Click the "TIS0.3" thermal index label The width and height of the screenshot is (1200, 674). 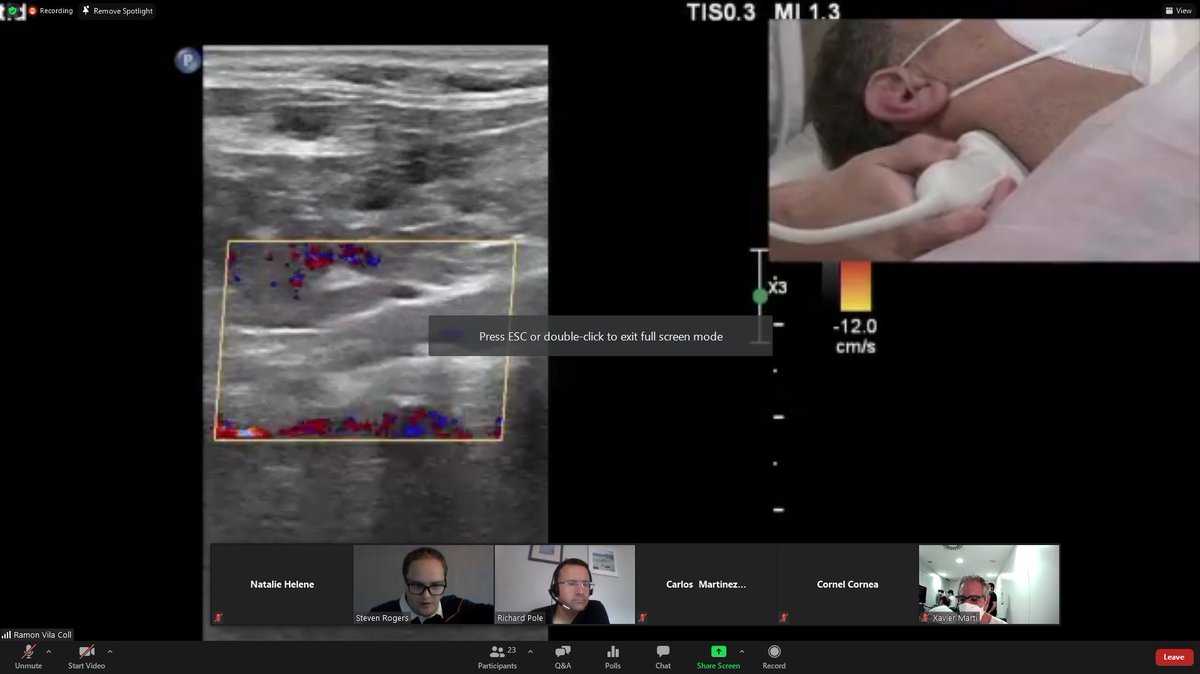[721, 12]
